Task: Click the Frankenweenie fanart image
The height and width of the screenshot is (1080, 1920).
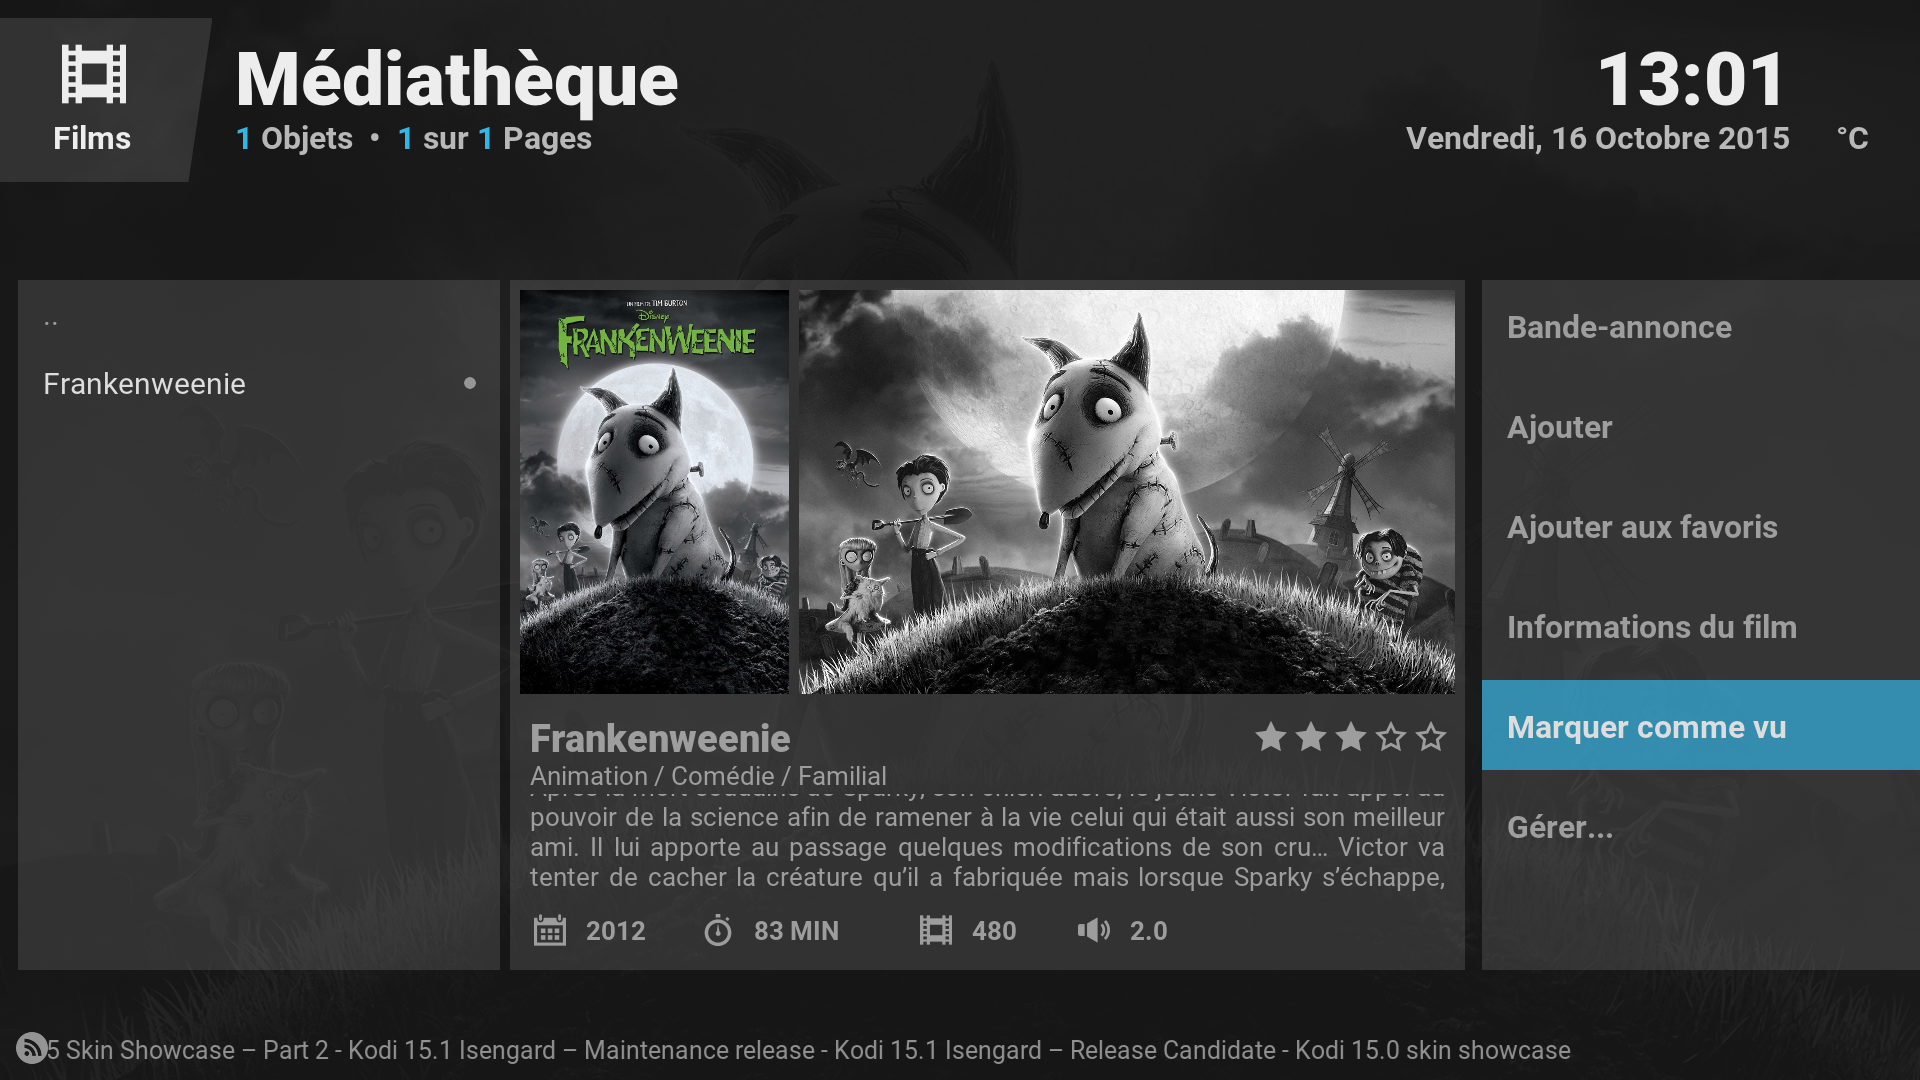Action: pyautogui.click(x=1127, y=492)
